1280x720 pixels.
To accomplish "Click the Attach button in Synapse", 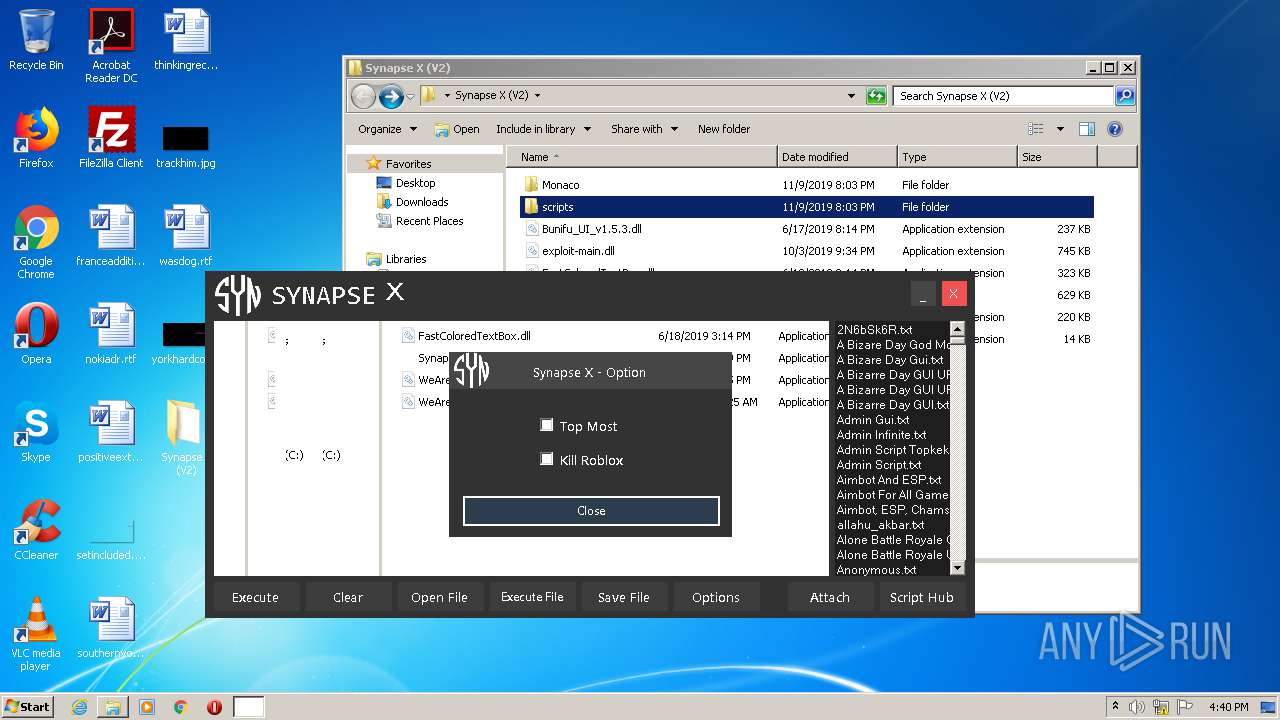I will tap(830, 597).
